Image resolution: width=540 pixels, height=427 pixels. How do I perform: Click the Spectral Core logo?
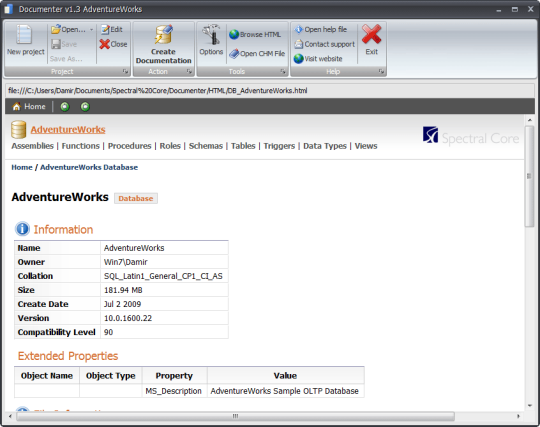click(x=470, y=137)
